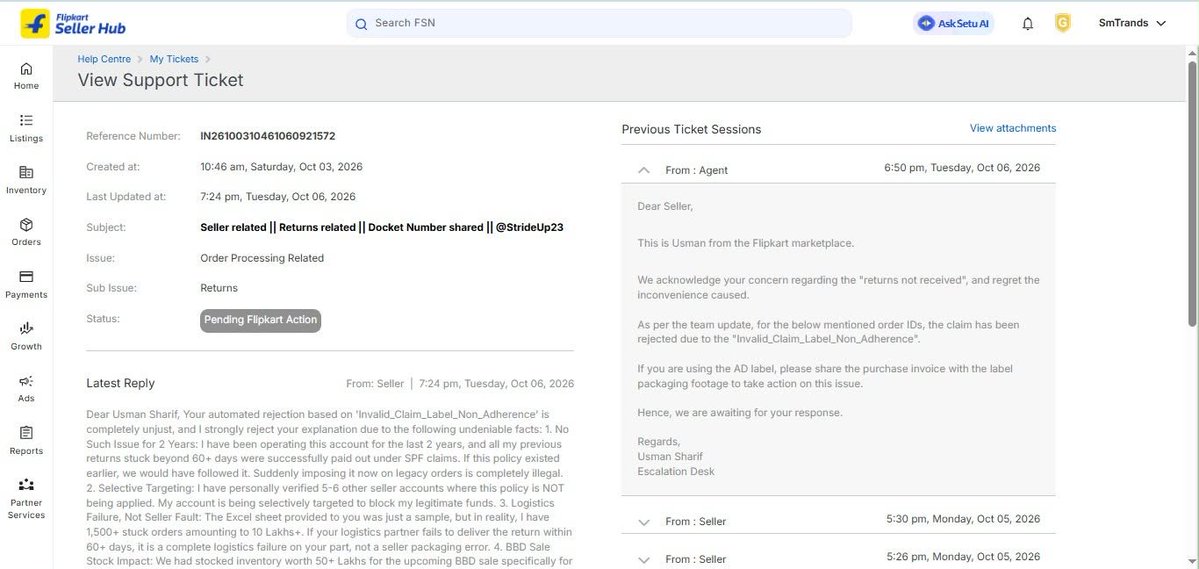1199x569 pixels.
Task: Click the 6:50 pm, Tuesday session timestamp
Action: tap(962, 167)
